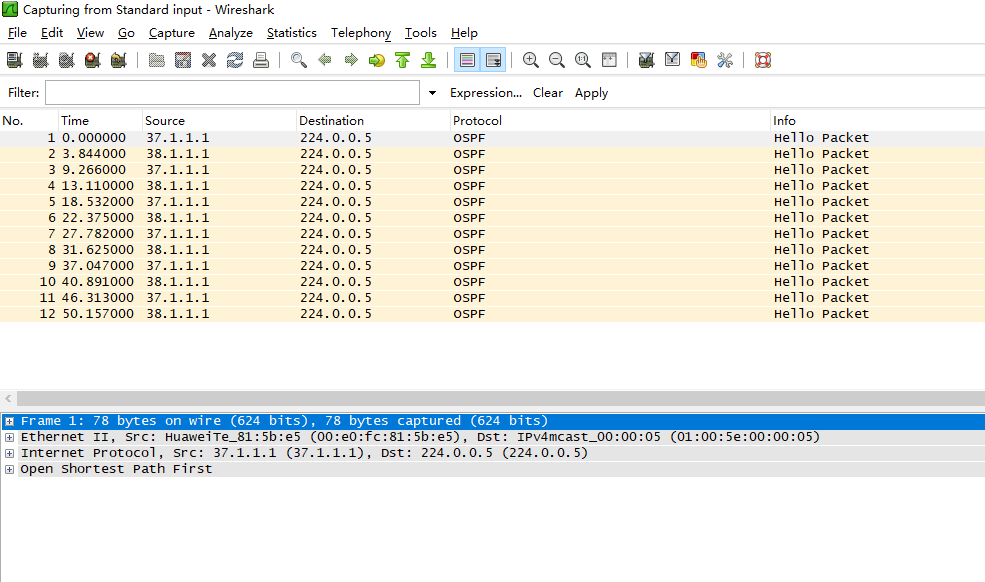Go forward in packet history arrow
Image resolution: width=985 pixels, height=582 pixels.
(351, 60)
